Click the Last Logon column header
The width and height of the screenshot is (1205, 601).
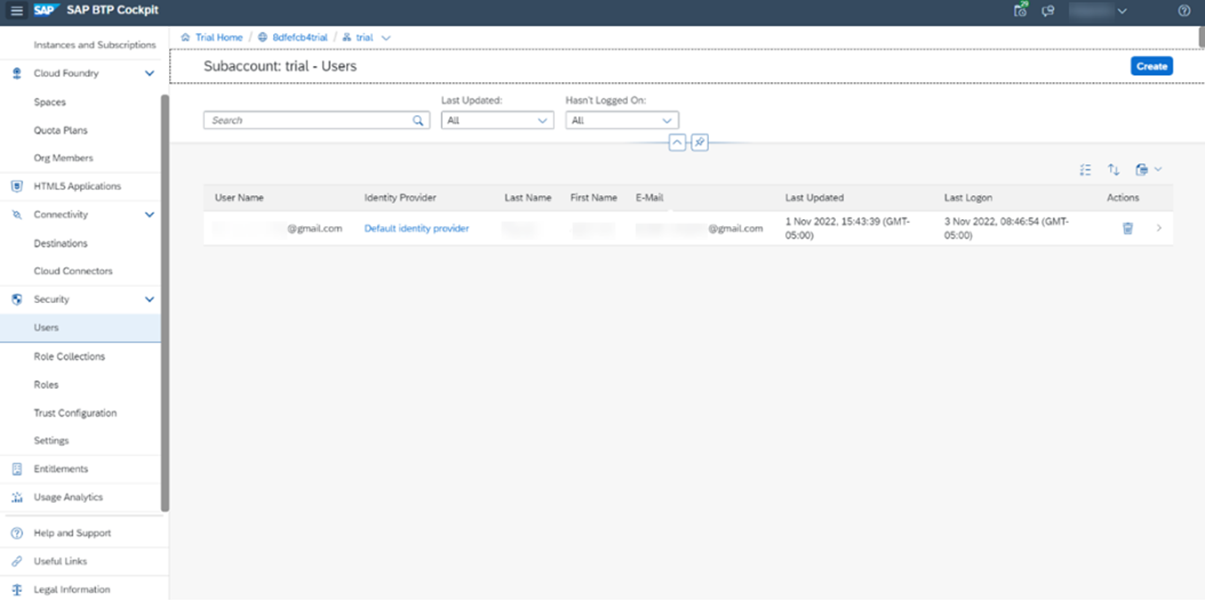(x=968, y=197)
